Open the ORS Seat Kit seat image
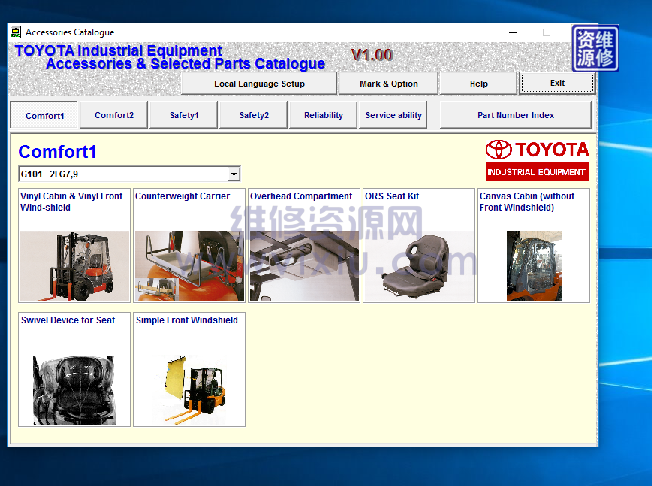Image resolution: width=652 pixels, height=486 pixels. (419, 266)
